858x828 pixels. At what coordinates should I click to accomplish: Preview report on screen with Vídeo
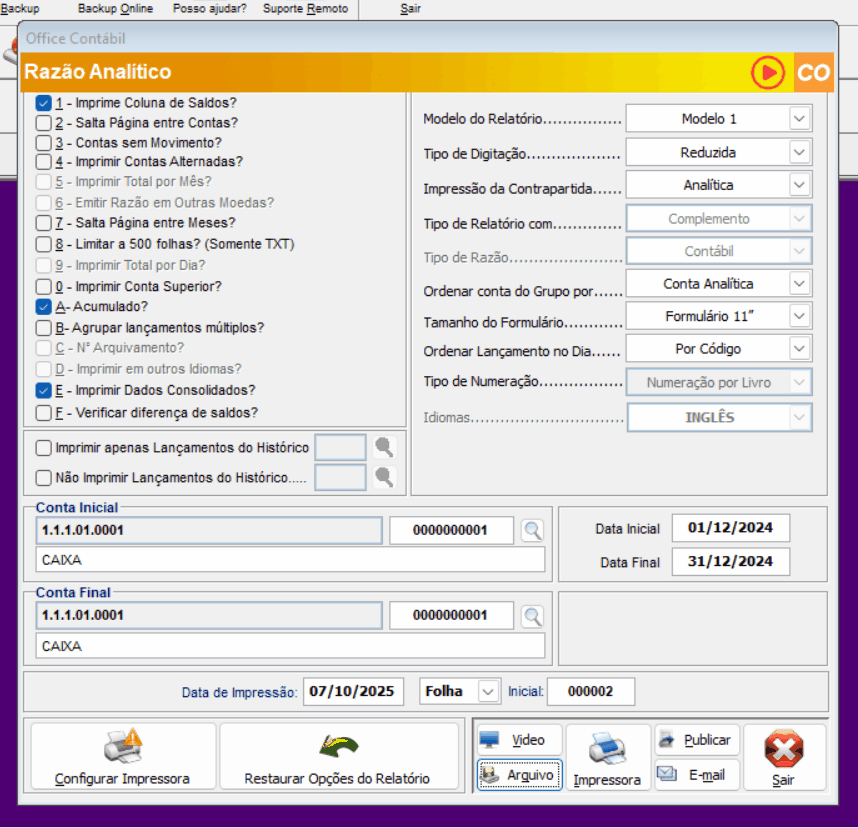pyautogui.click(x=519, y=740)
